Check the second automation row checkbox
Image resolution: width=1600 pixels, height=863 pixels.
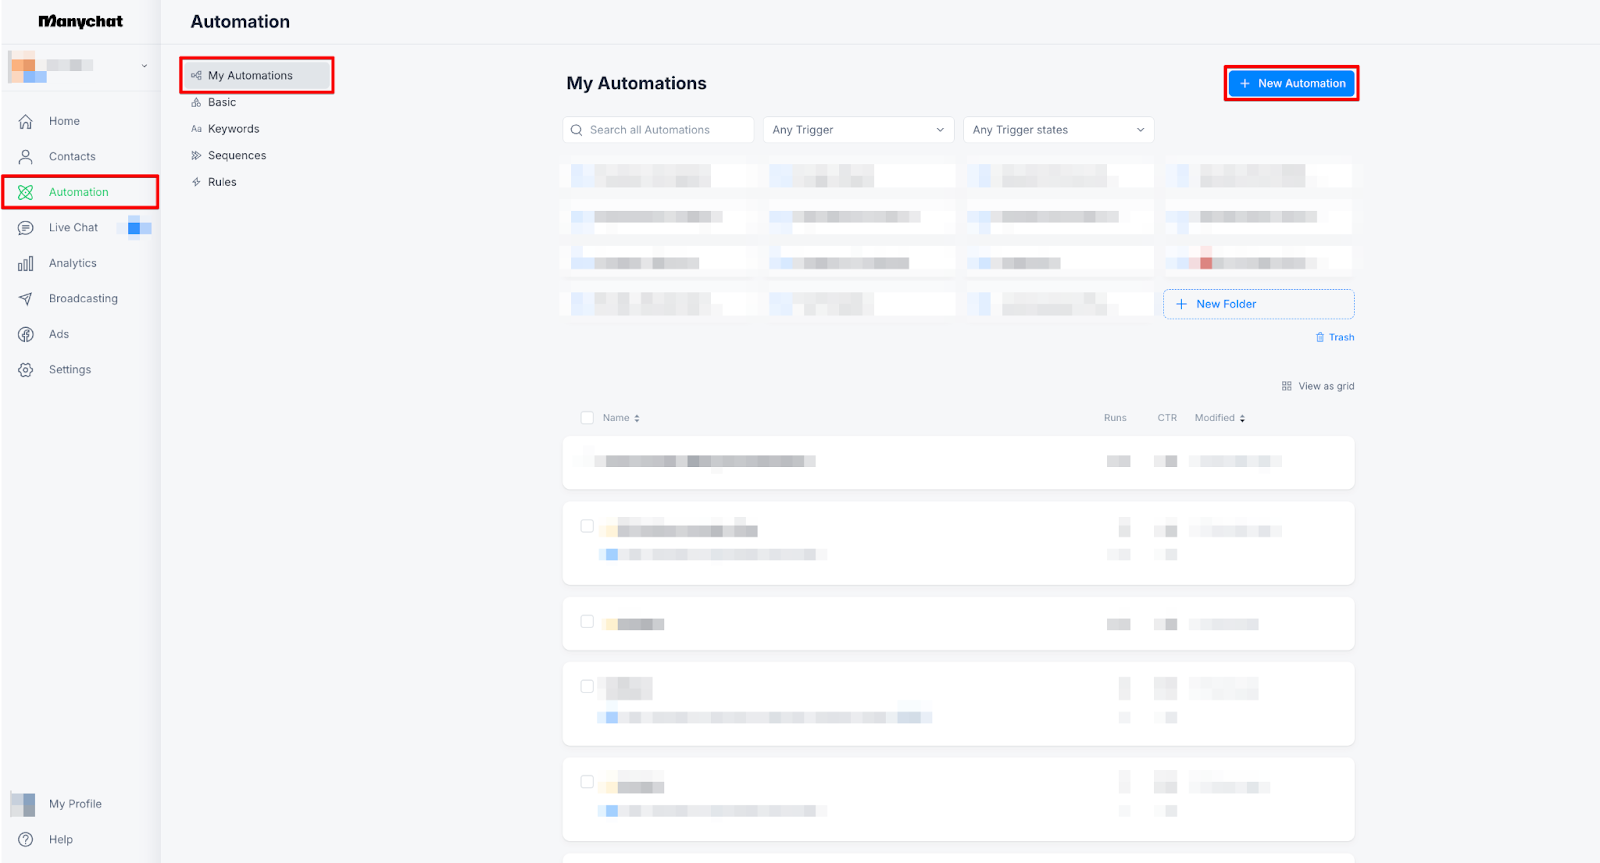(x=587, y=526)
